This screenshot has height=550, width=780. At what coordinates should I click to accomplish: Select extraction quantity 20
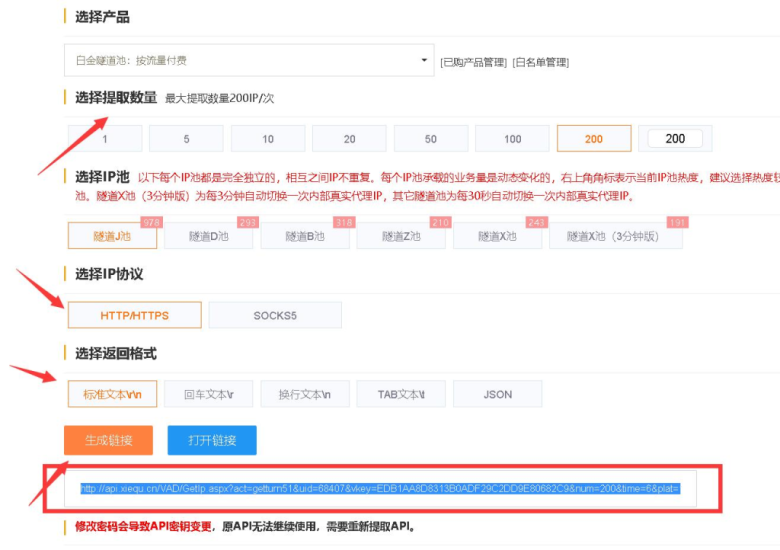pyautogui.click(x=349, y=139)
